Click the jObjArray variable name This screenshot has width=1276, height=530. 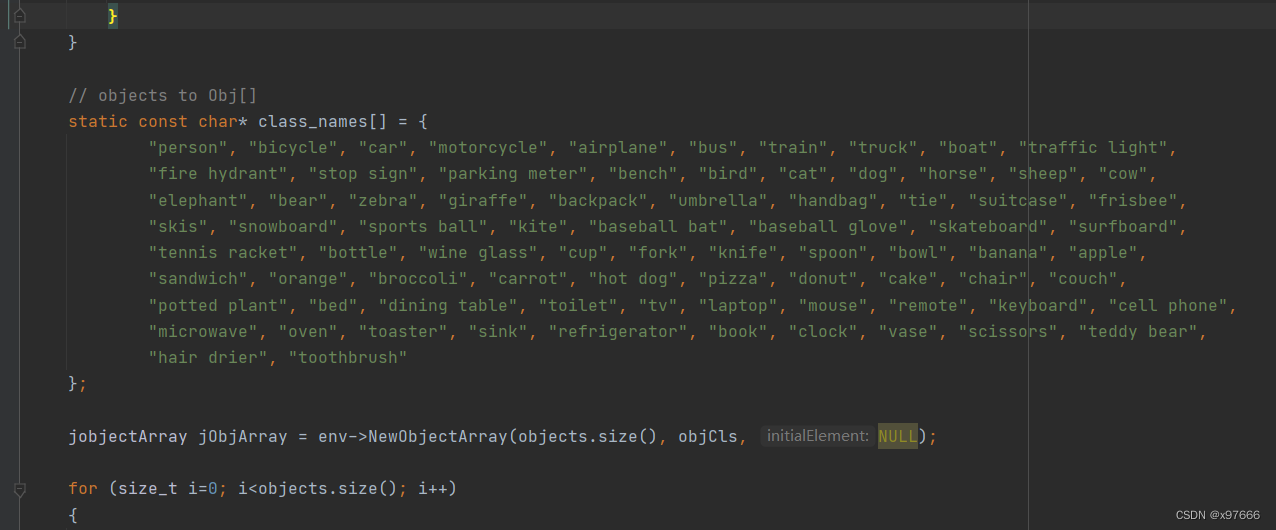(243, 436)
